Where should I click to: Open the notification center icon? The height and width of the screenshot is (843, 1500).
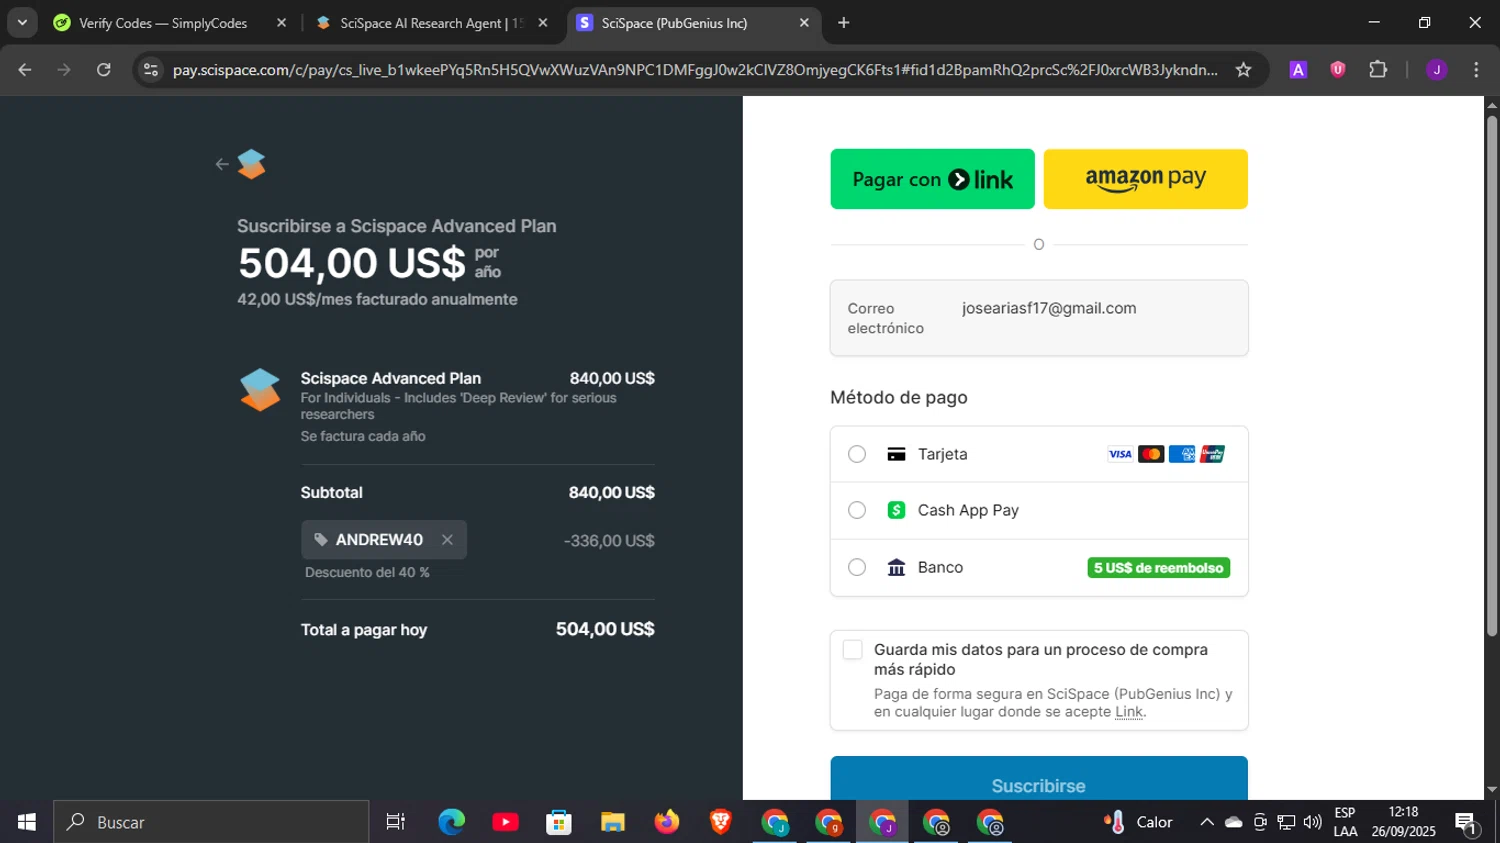[1467, 822]
